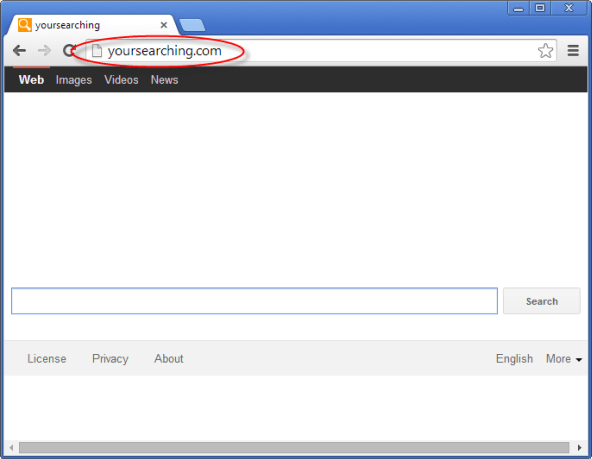This screenshot has height=459, width=592.
Task: Open the Privacy link in the footer
Action: click(x=110, y=359)
